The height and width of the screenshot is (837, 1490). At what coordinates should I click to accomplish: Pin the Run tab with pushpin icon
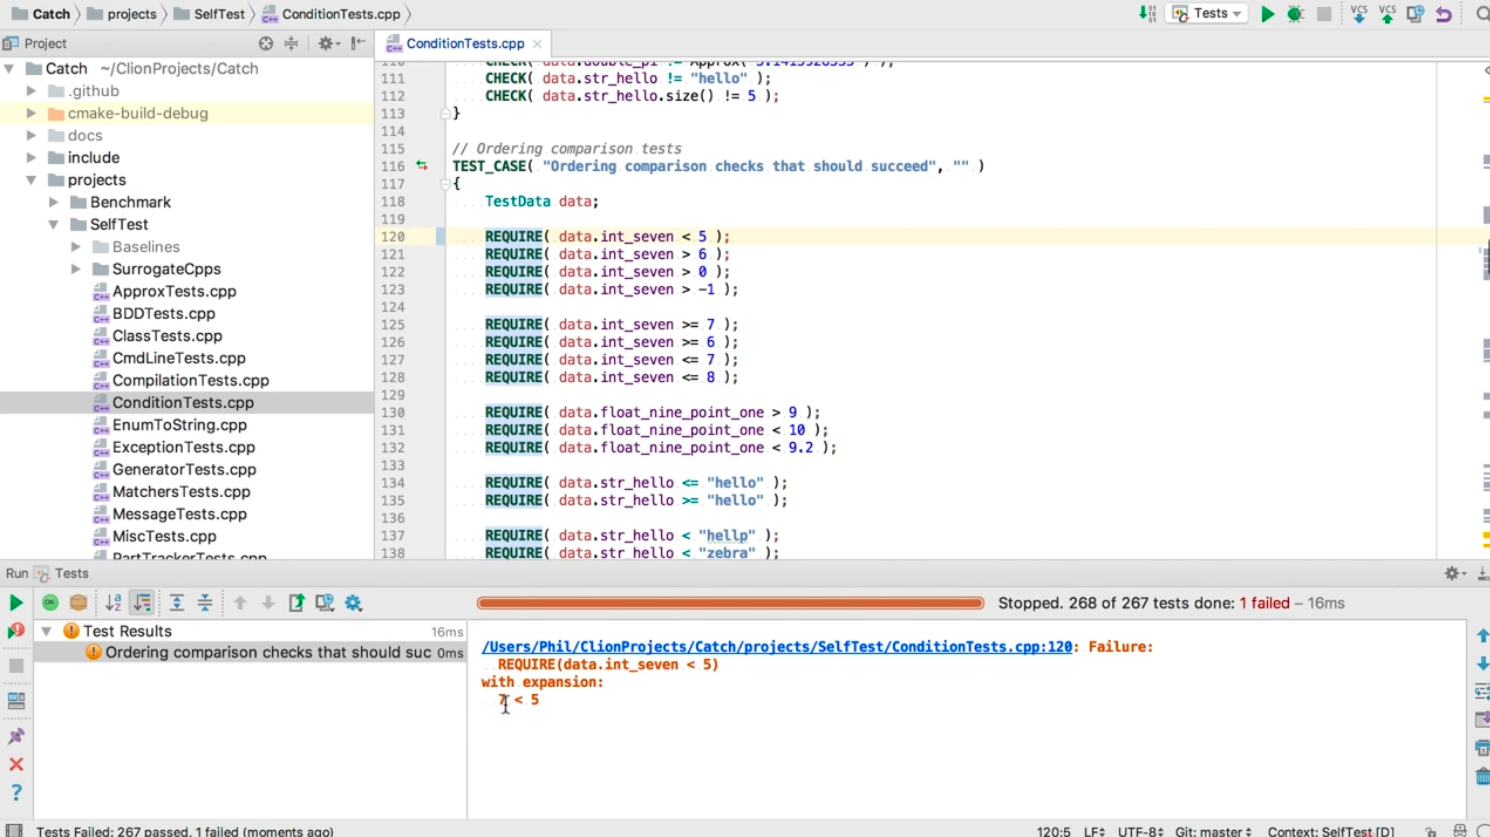point(16,736)
